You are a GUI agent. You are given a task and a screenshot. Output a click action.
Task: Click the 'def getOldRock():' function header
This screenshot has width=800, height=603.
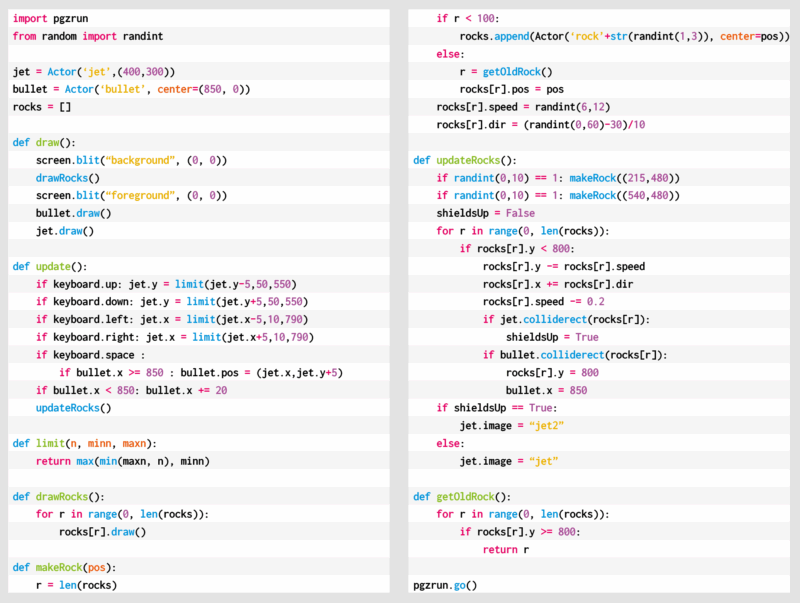[462, 496]
